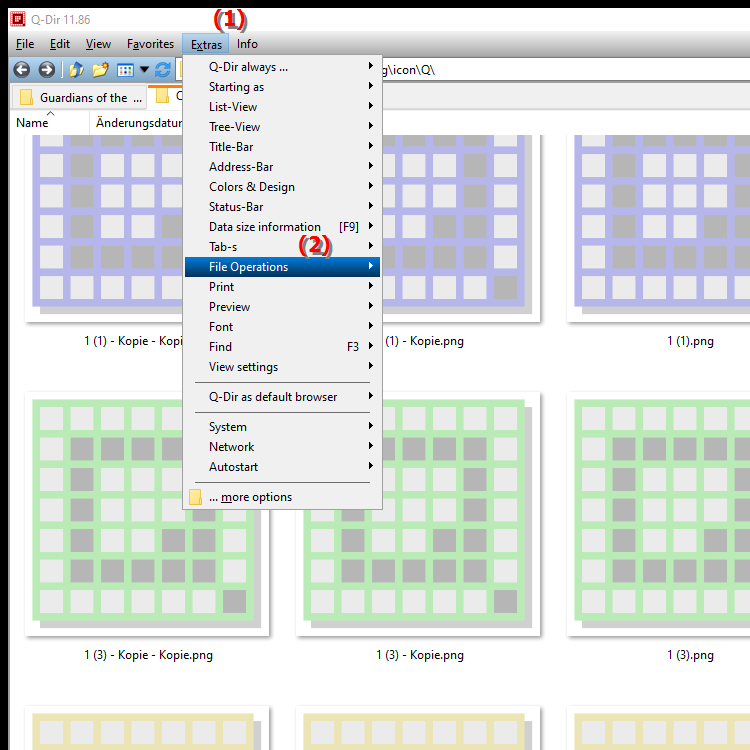Viewport: 750px width, 750px height.
Task: Open the Autostart submenu
Action: tap(282, 467)
